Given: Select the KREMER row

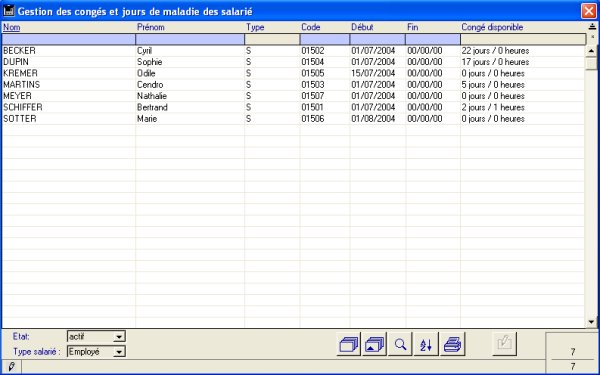Looking at the screenshot, I should 293,73.
